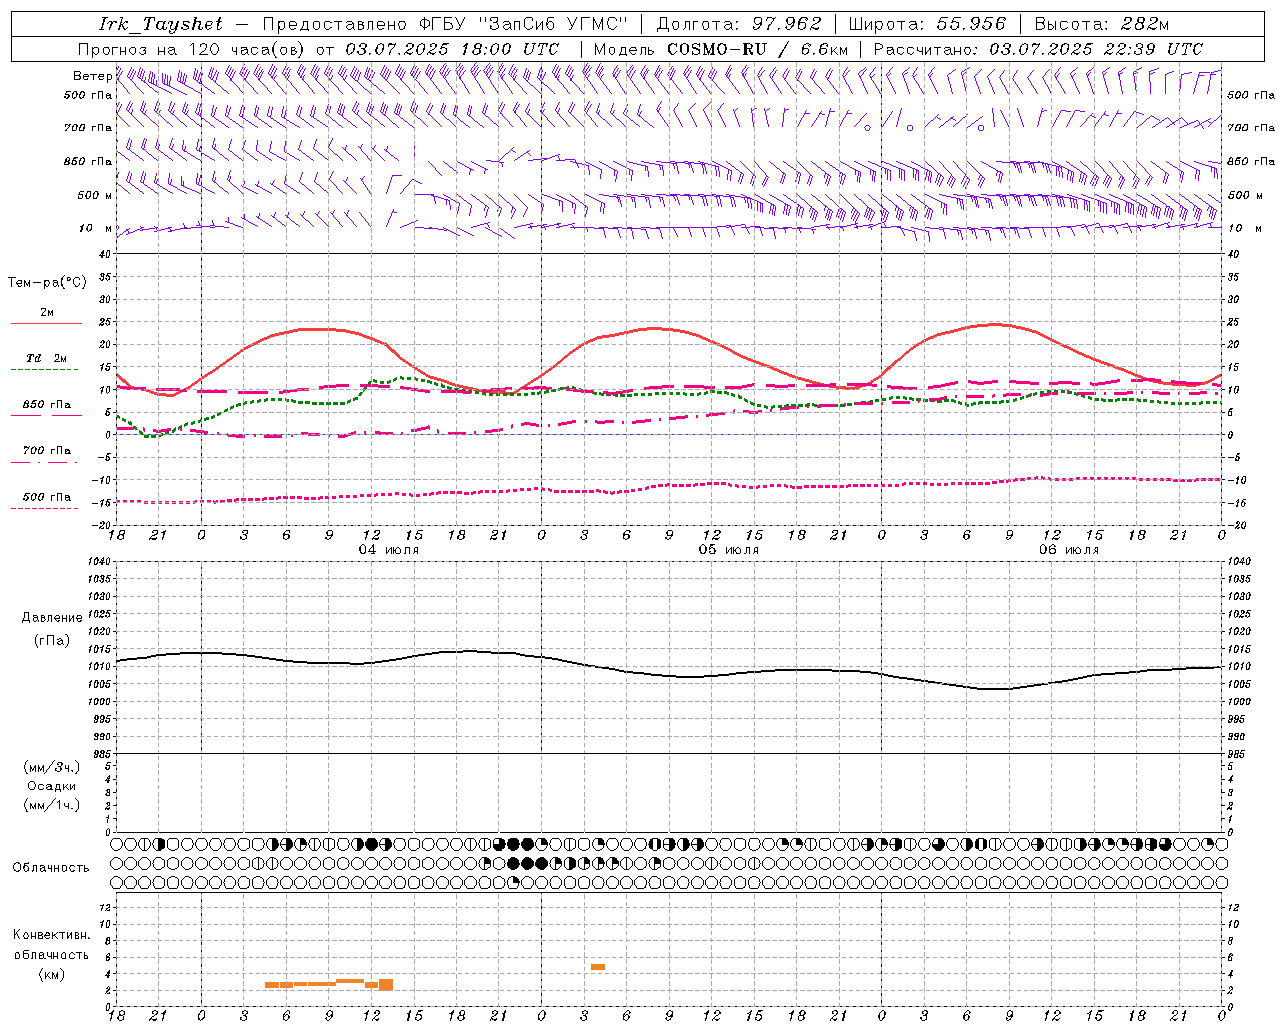Viewport: 1280px width, 1024px height.
Task: Click the isolated orange convective bar on 05 июля
Action: [x=598, y=967]
